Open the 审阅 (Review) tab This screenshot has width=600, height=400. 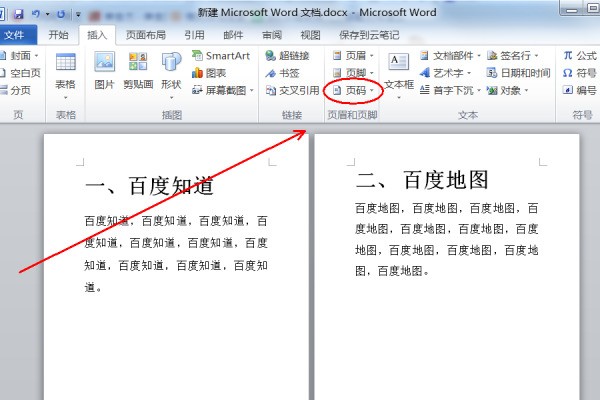point(272,35)
